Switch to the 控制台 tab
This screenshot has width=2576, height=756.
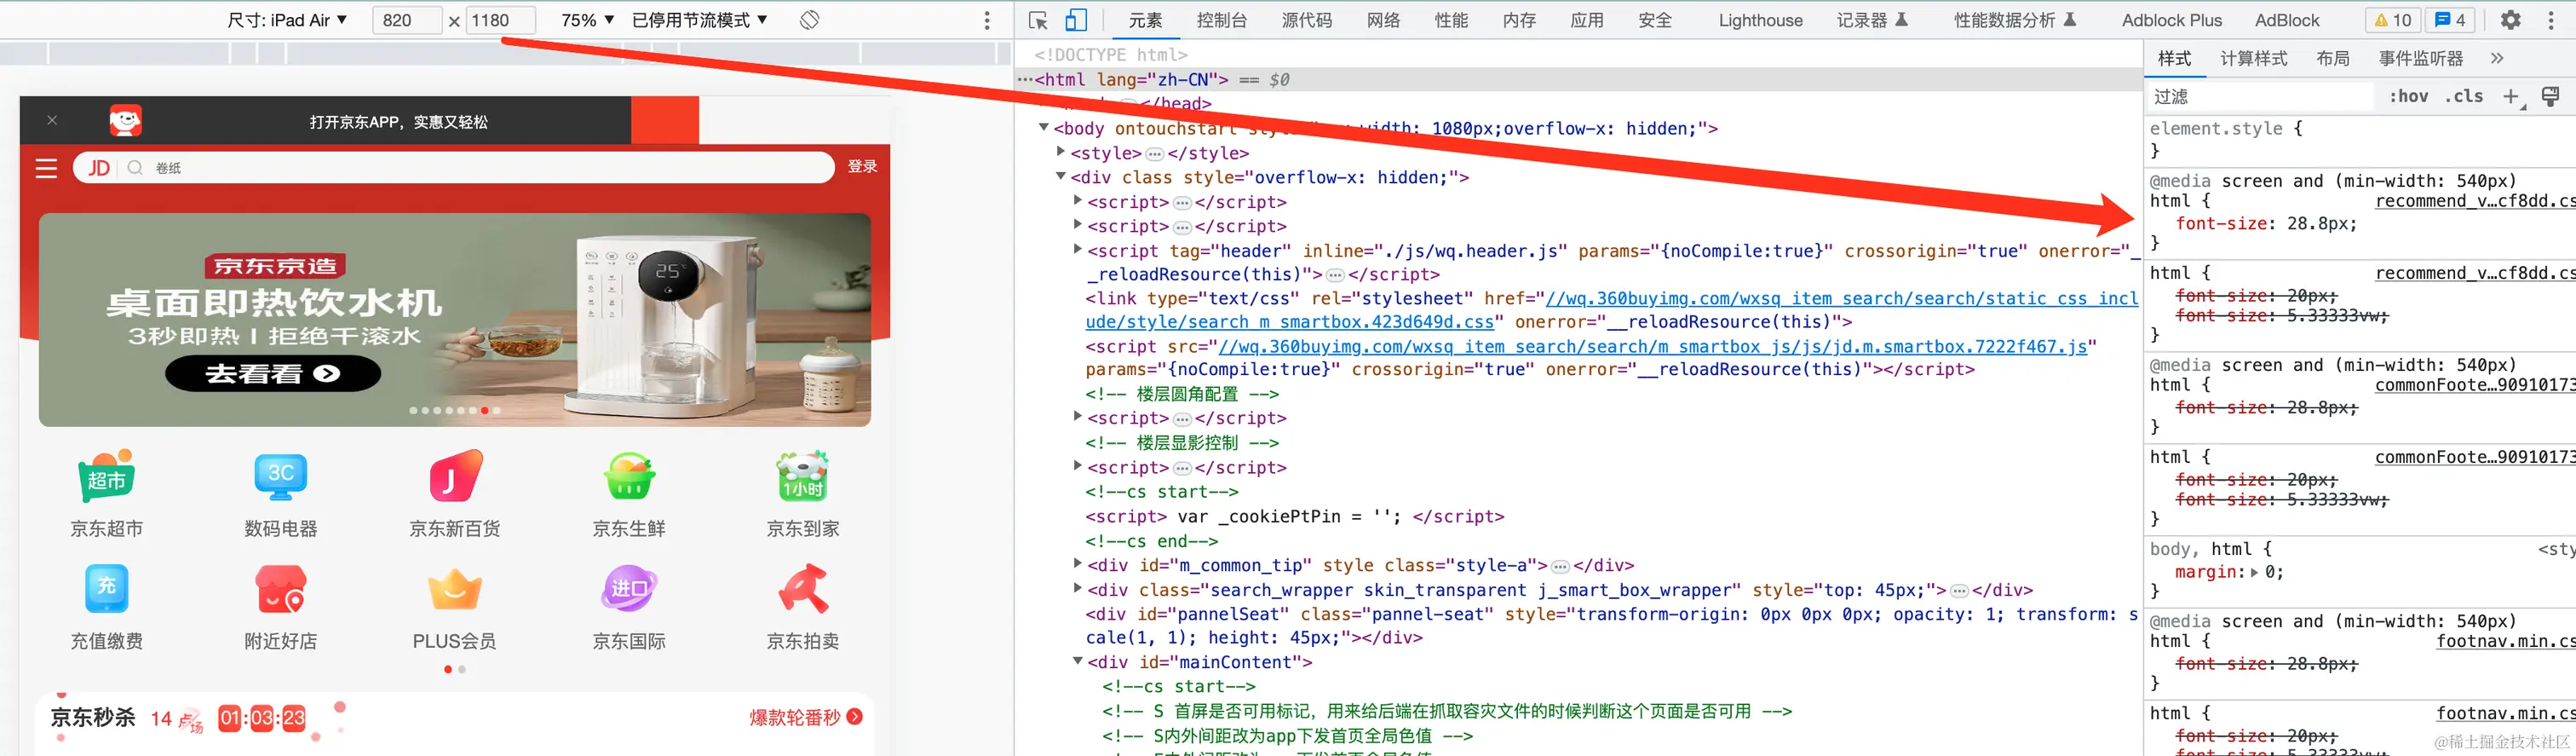(1221, 20)
